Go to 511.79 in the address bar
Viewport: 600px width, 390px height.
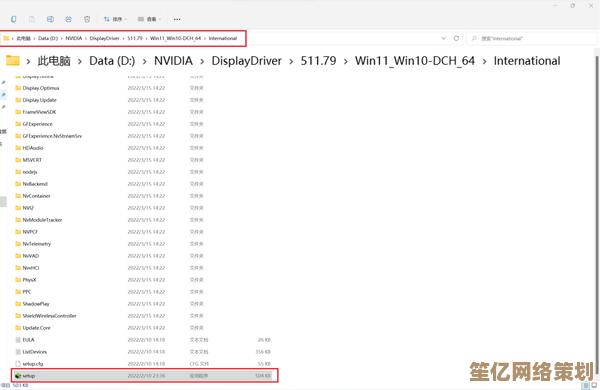tap(135, 38)
